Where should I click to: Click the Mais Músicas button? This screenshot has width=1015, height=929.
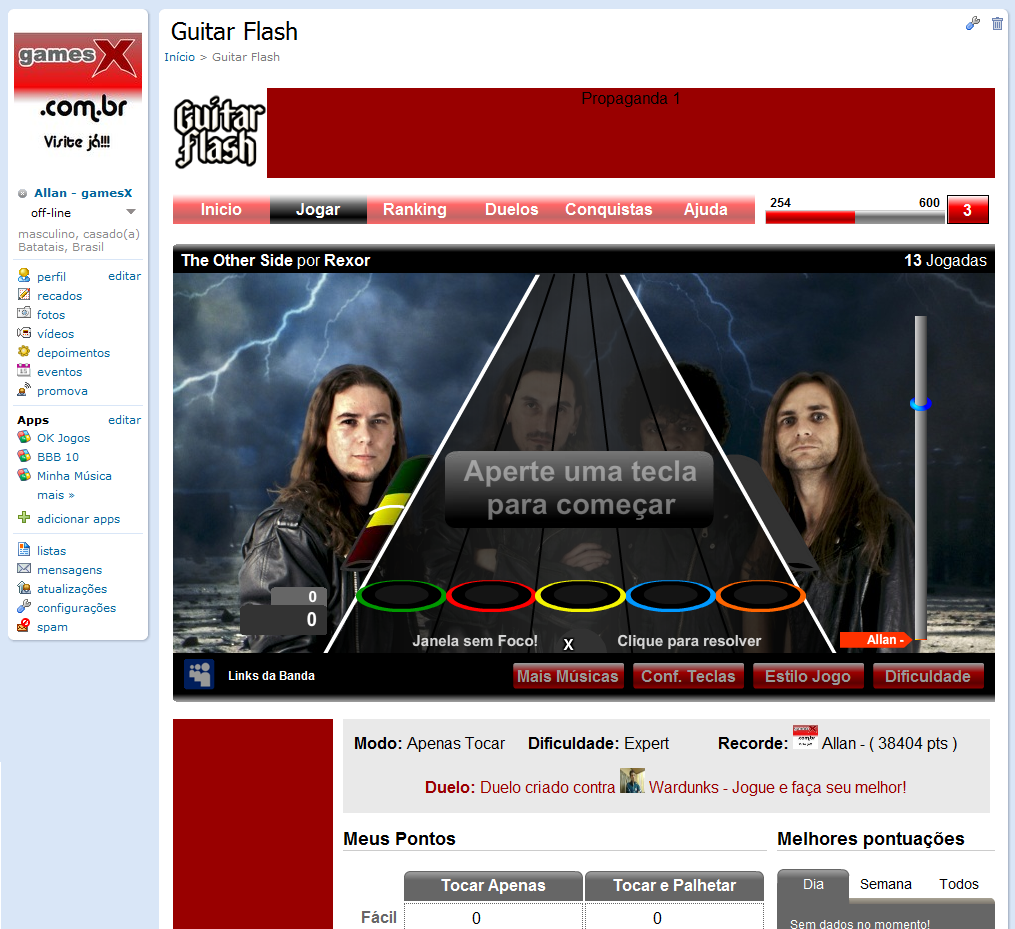click(x=568, y=677)
